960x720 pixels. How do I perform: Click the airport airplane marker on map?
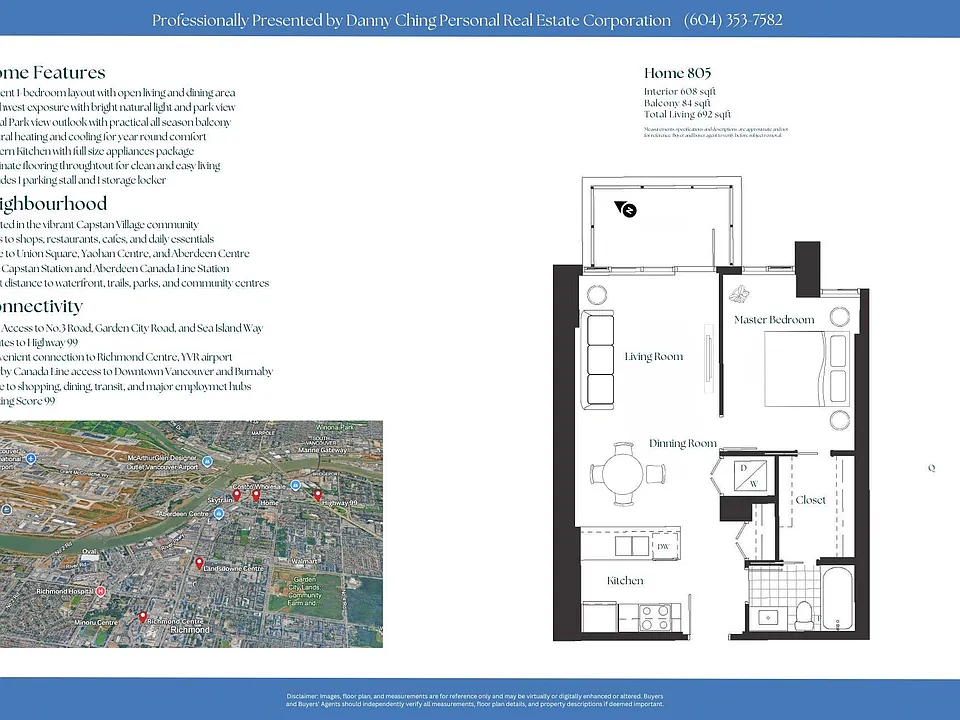point(31,458)
